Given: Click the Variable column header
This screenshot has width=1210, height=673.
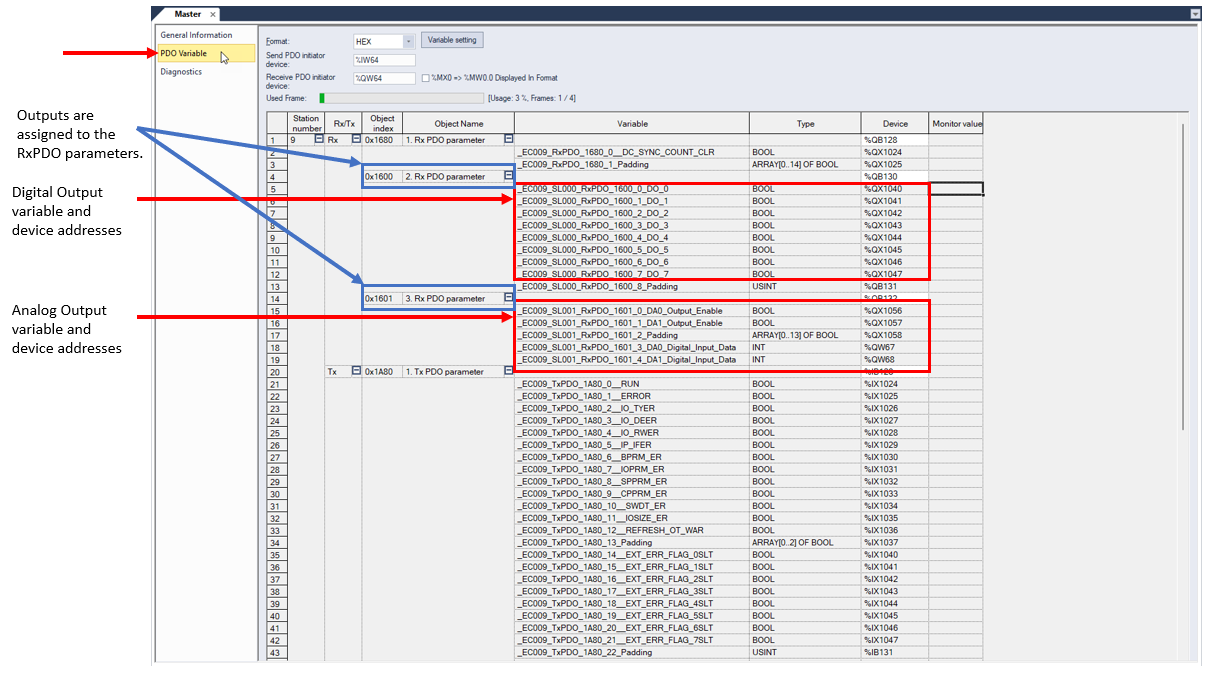Looking at the screenshot, I should (632, 123).
